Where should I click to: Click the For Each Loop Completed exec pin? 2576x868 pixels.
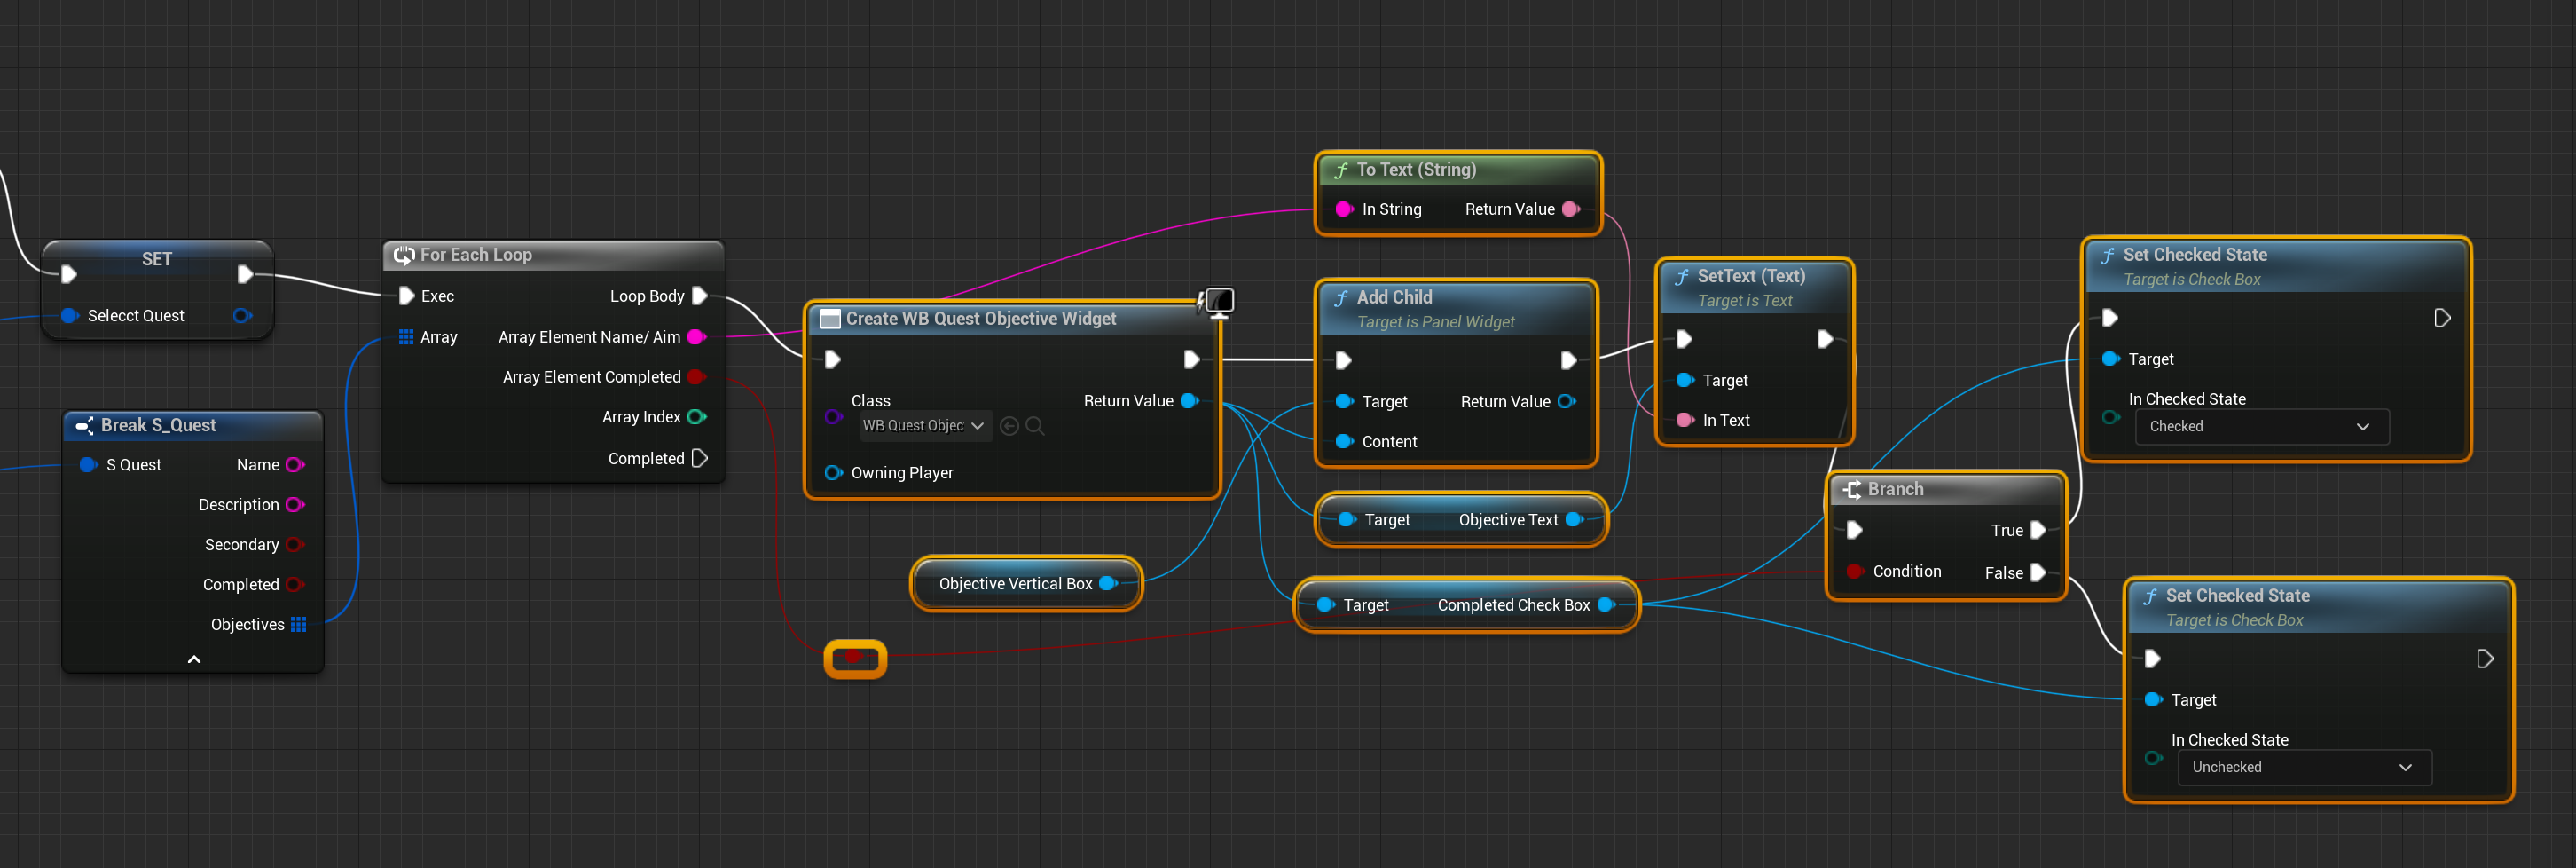tap(700, 458)
